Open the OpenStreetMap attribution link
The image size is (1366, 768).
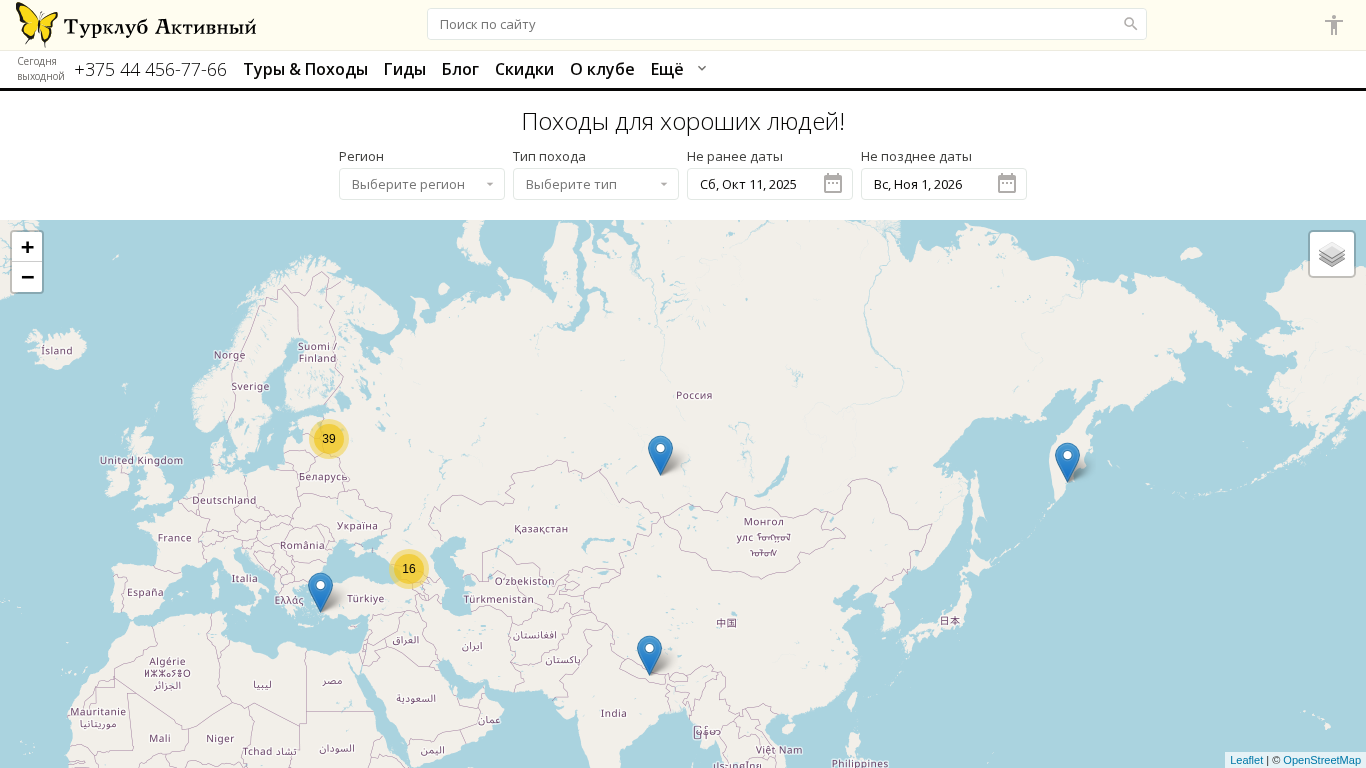[1322, 760]
